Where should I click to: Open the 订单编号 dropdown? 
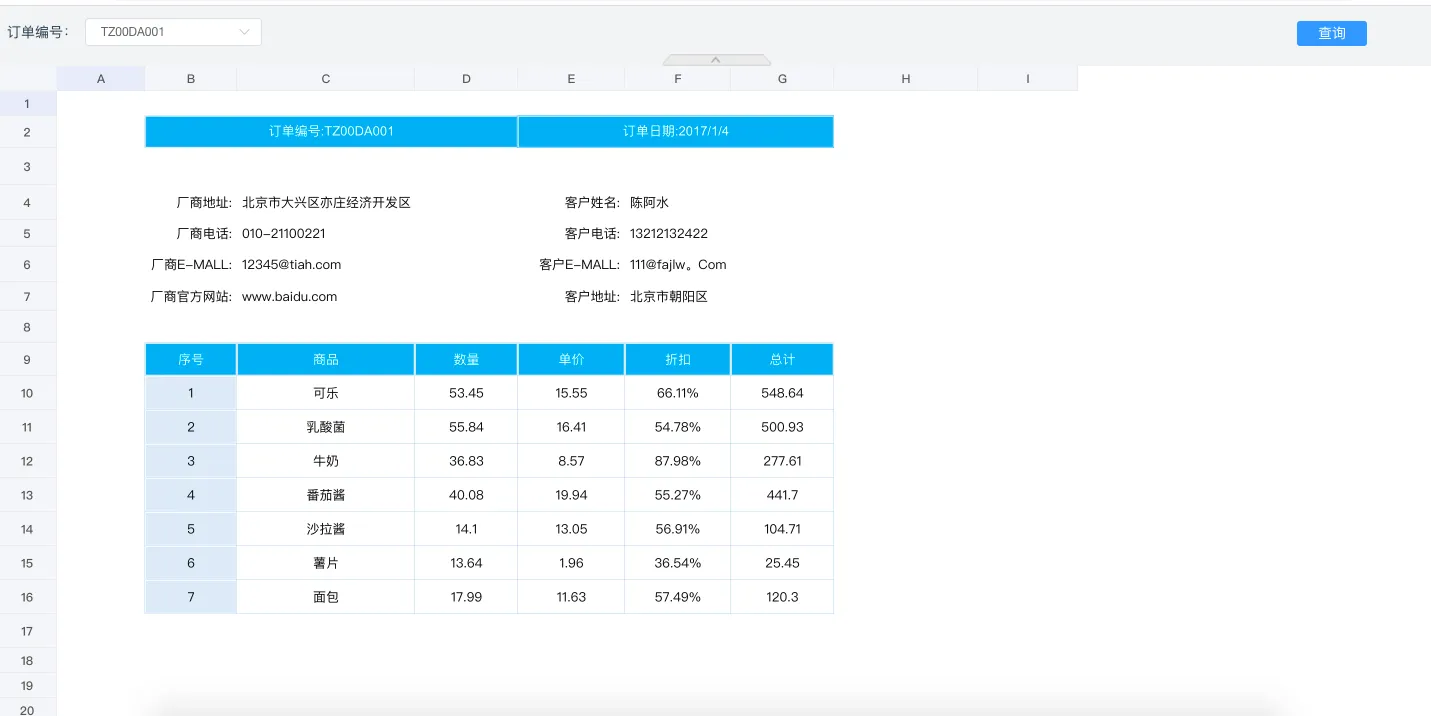pos(173,32)
